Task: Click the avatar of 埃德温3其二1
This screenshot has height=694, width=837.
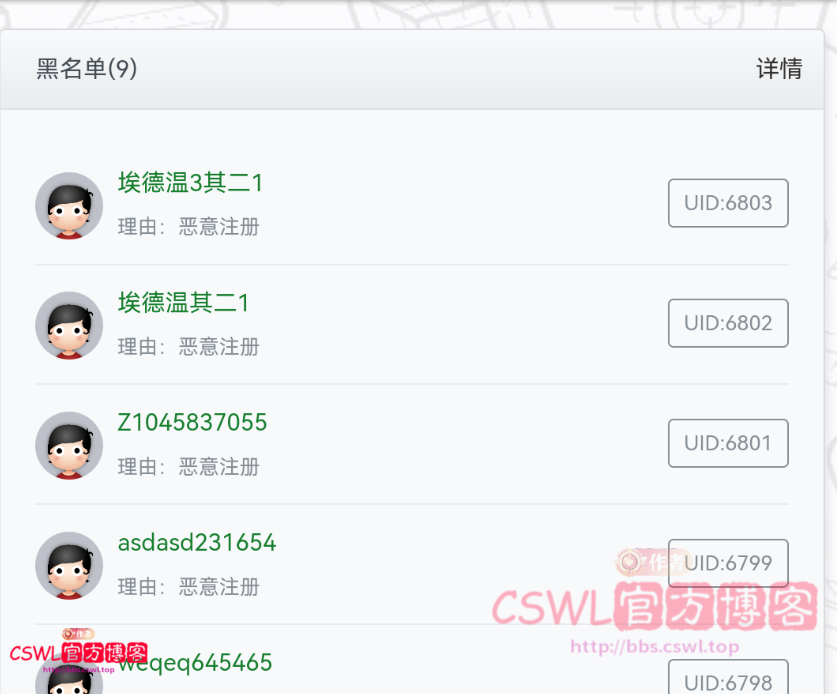Action: point(69,206)
